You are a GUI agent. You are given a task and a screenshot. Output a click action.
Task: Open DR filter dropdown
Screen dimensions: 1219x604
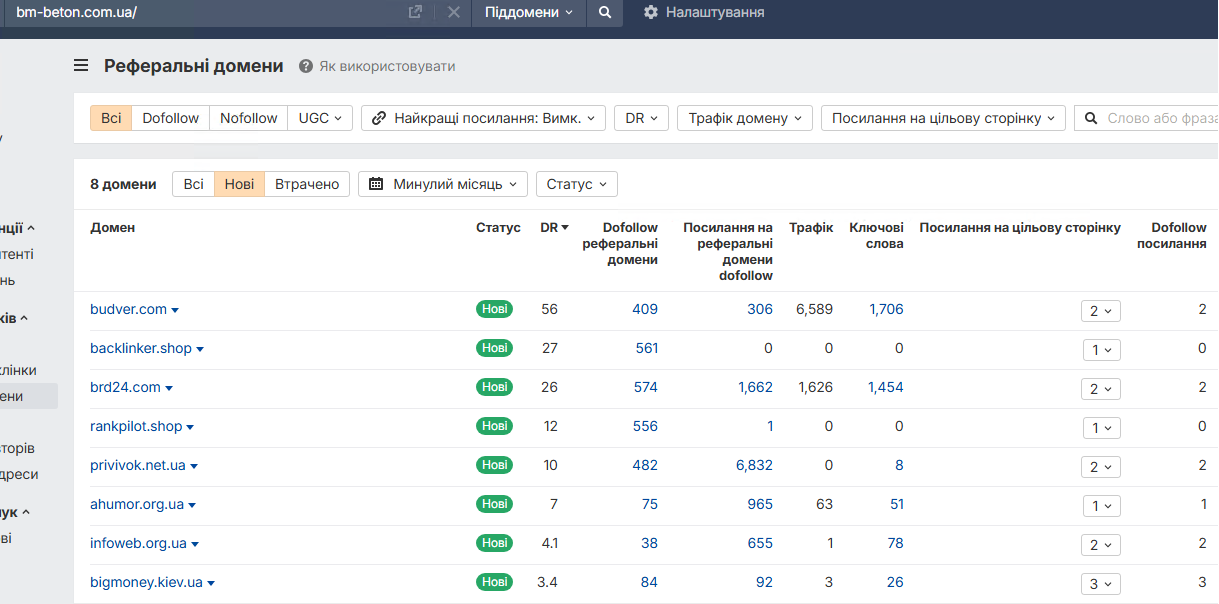pyautogui.click(x=641, y=118)
